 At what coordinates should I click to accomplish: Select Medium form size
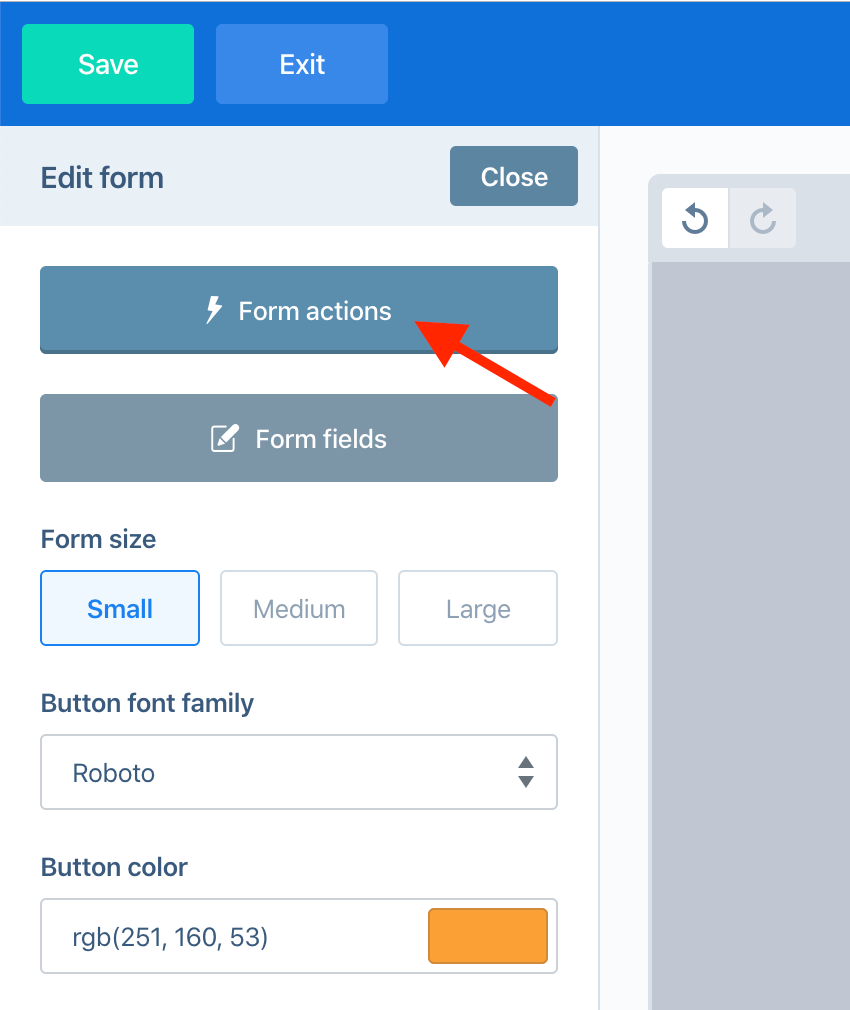[299, 608]
